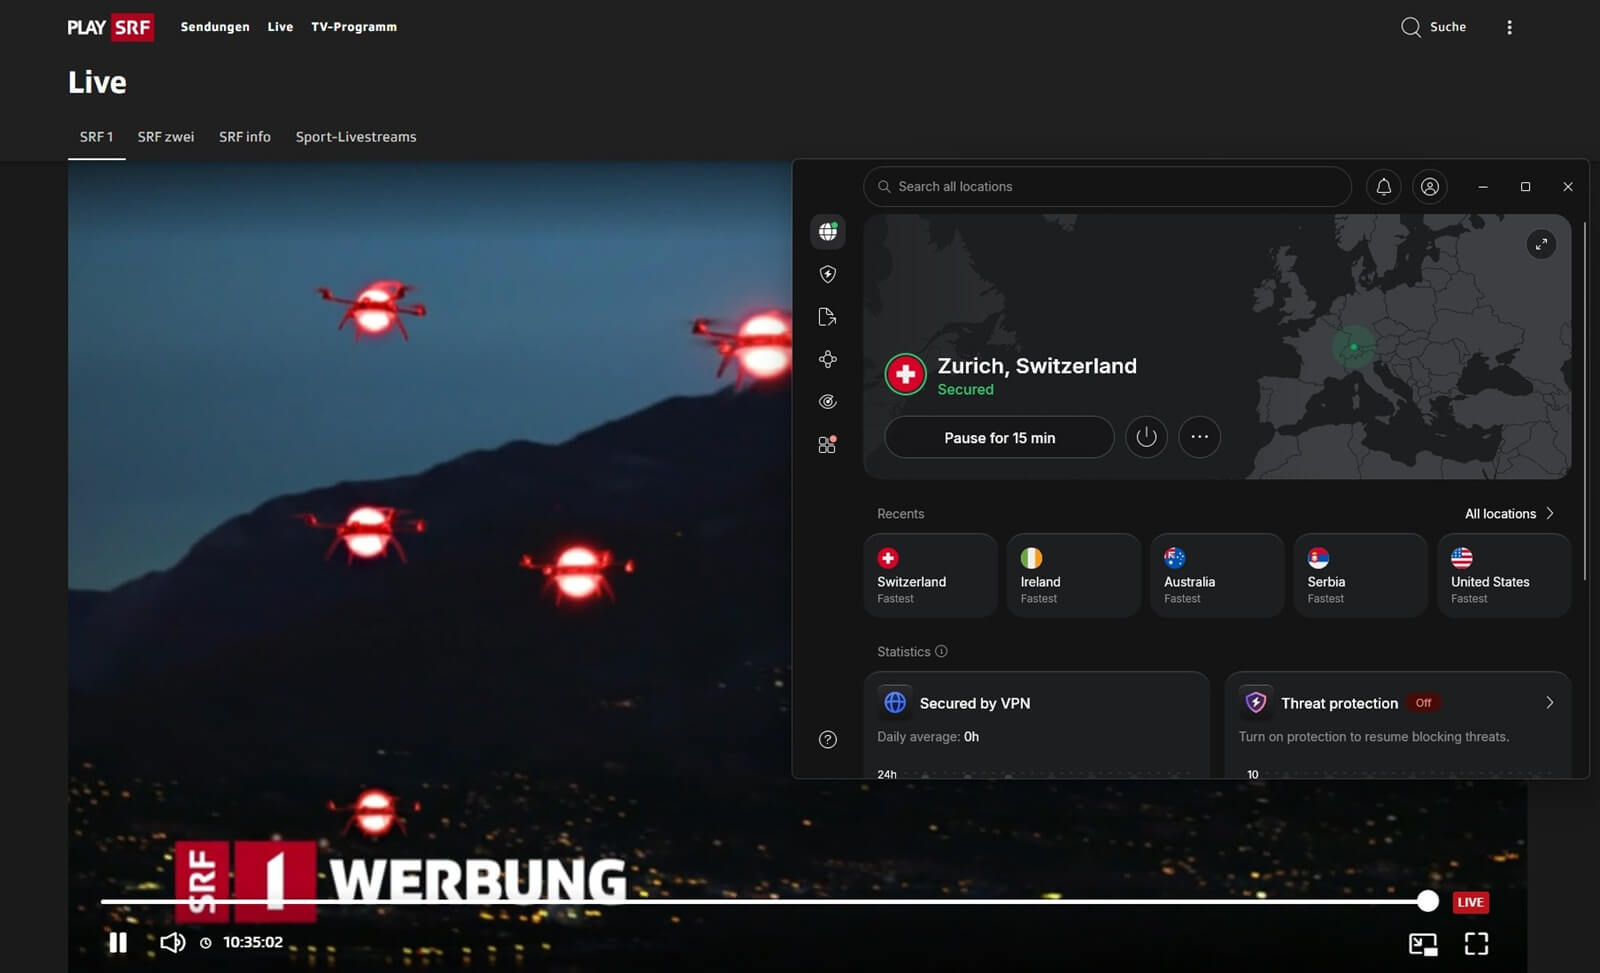Screen dimensions: 1600x973
Task: Enable picture-in-picture mode
Action: point(1423,943)
